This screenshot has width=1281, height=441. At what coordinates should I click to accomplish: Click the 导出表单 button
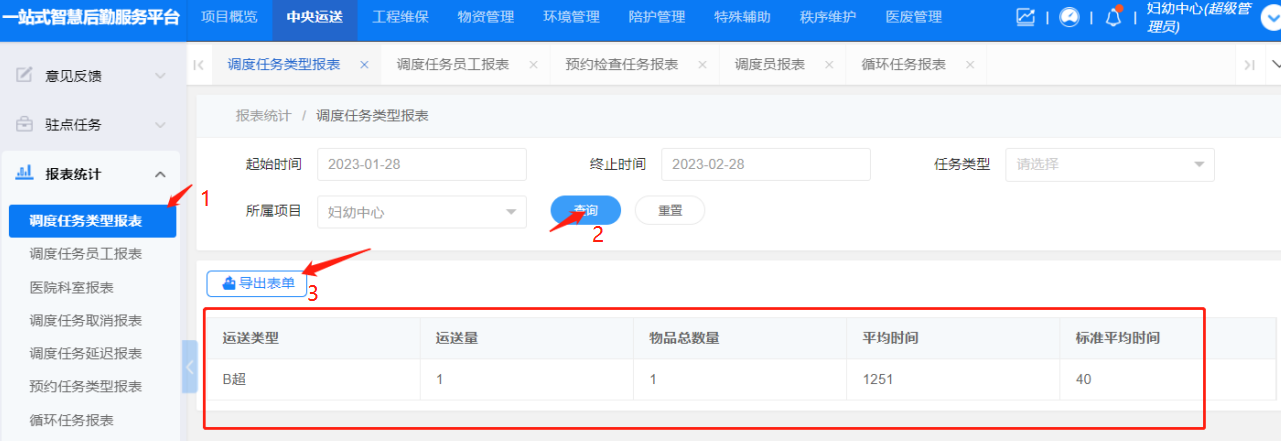pyautogui.click(x=256, y=283)
